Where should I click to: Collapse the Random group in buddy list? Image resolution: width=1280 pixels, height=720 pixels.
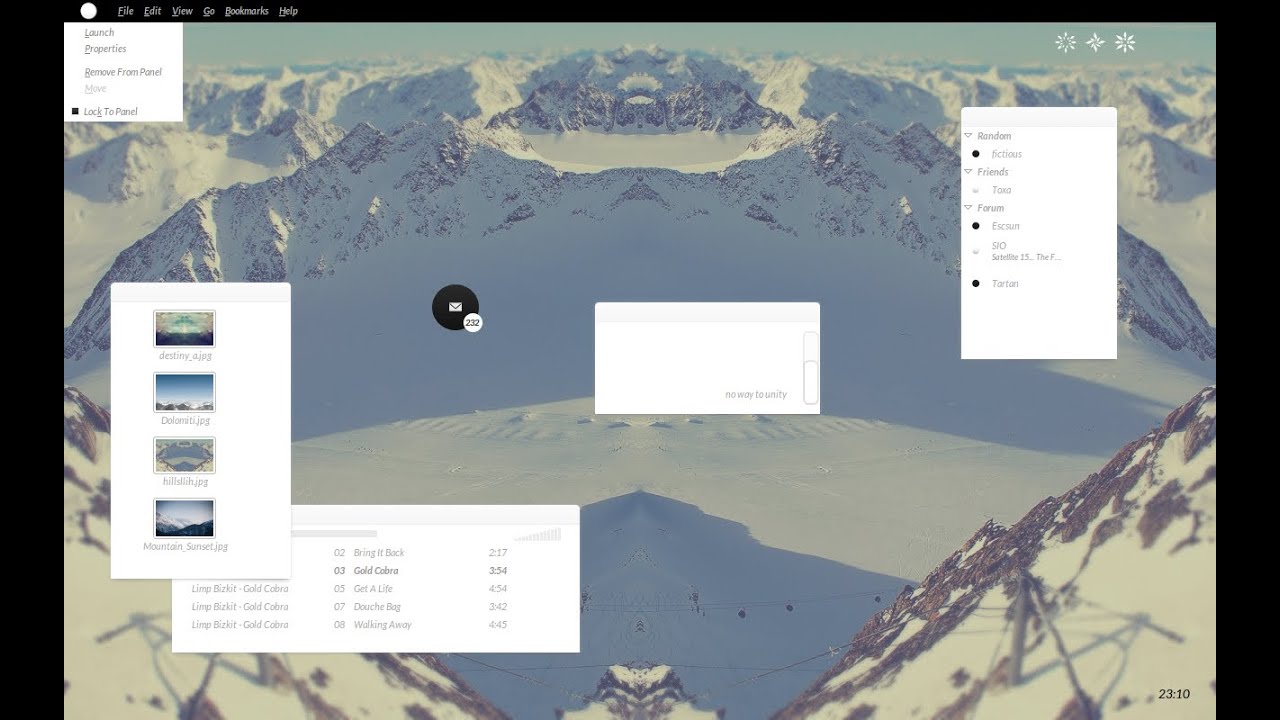point(968,136)
